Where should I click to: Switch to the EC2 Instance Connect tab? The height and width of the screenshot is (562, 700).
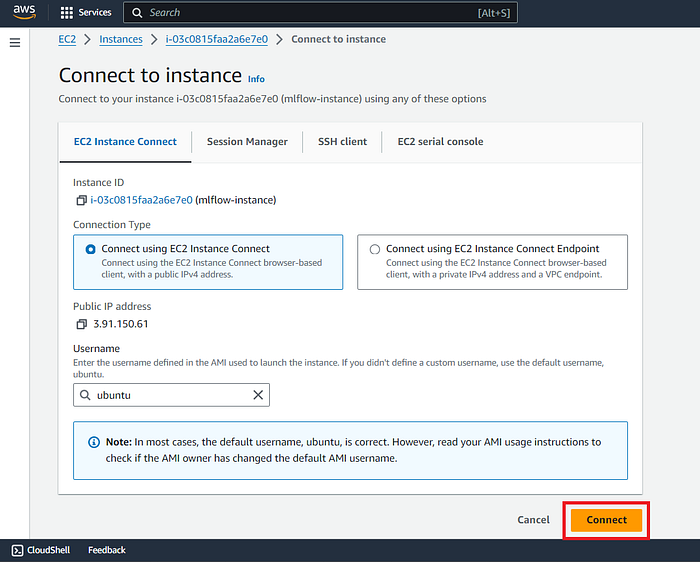pyautogui.click(x=125, y=142)
